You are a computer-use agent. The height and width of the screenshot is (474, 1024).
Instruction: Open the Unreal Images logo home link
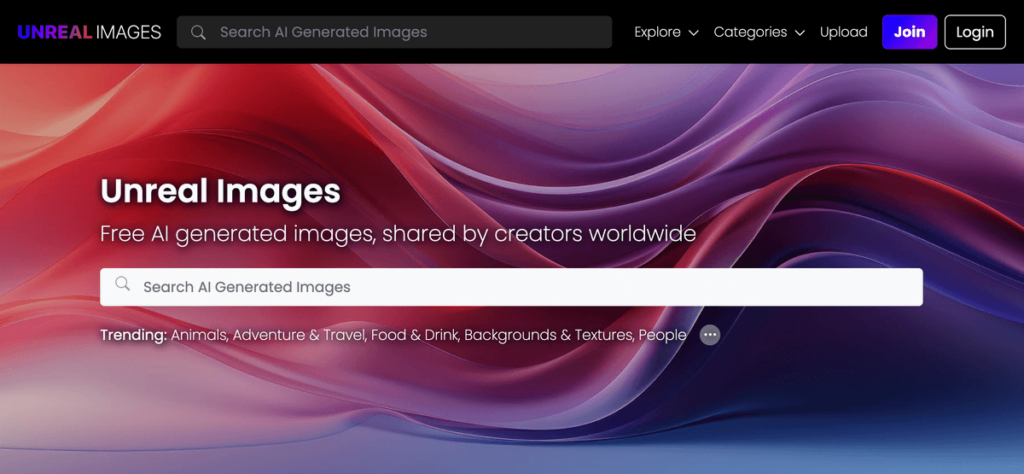[89, 32]
